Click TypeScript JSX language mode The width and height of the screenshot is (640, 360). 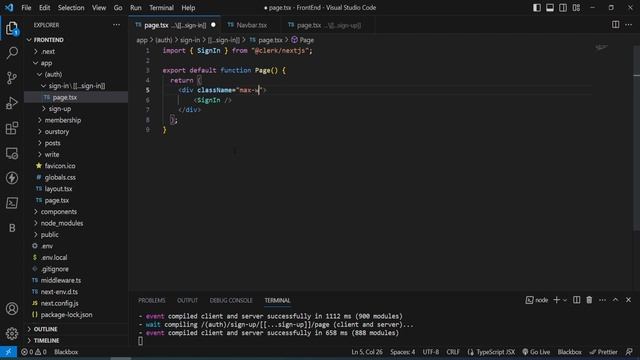tap(491, 352)
